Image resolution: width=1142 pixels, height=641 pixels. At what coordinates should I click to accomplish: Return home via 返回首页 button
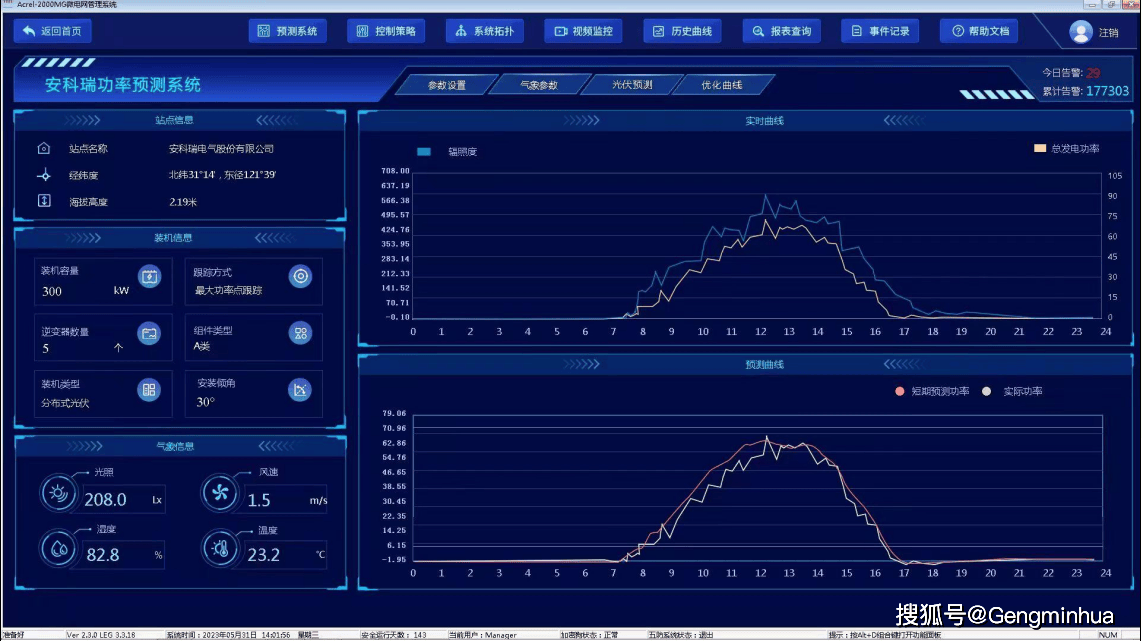coord(52,31)
